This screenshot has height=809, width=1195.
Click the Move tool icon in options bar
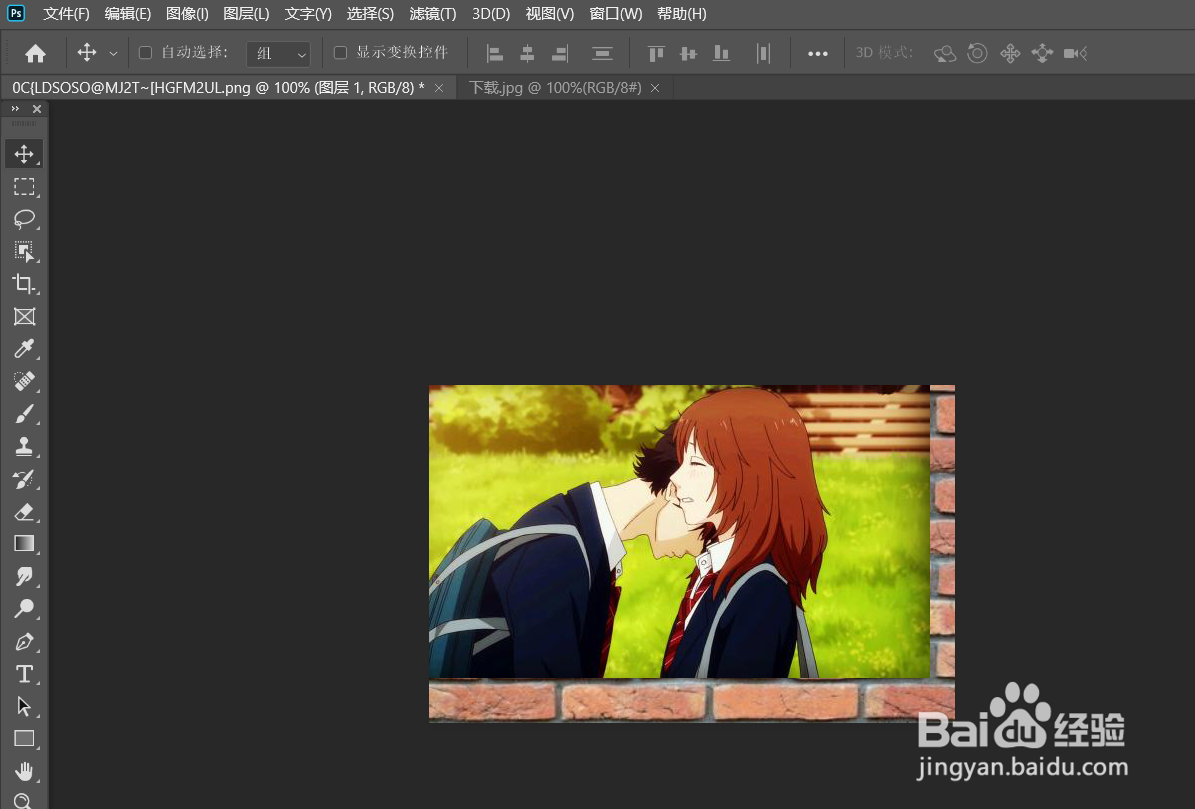tap(87, 53)
